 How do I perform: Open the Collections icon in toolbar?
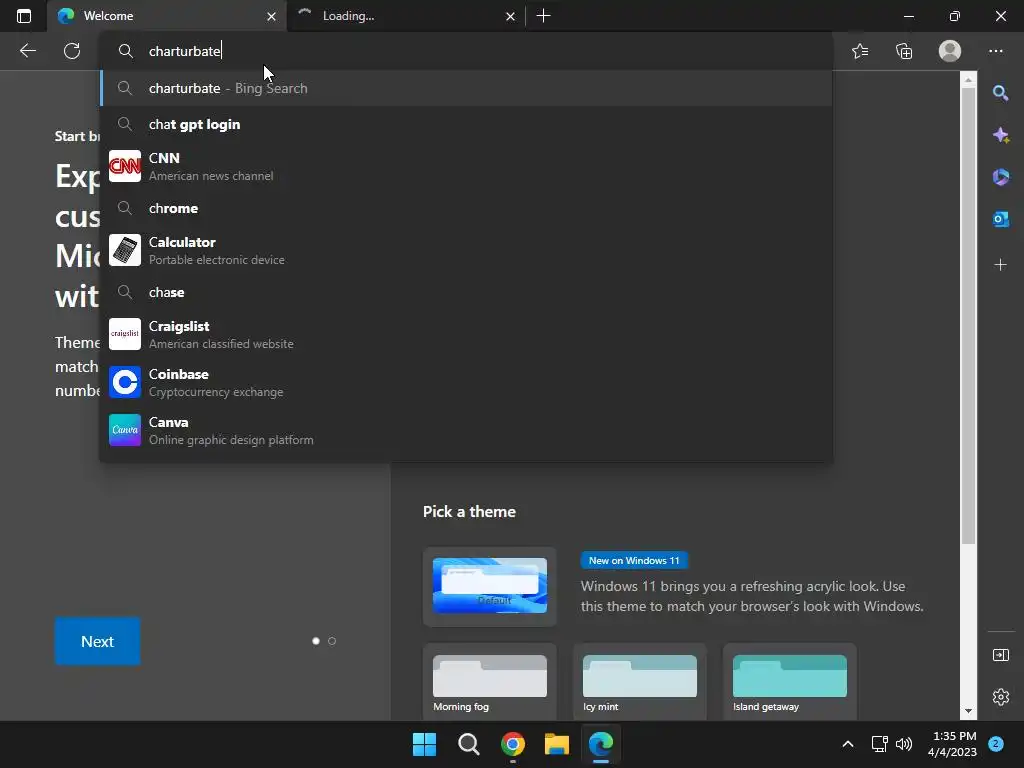point(904,51)
